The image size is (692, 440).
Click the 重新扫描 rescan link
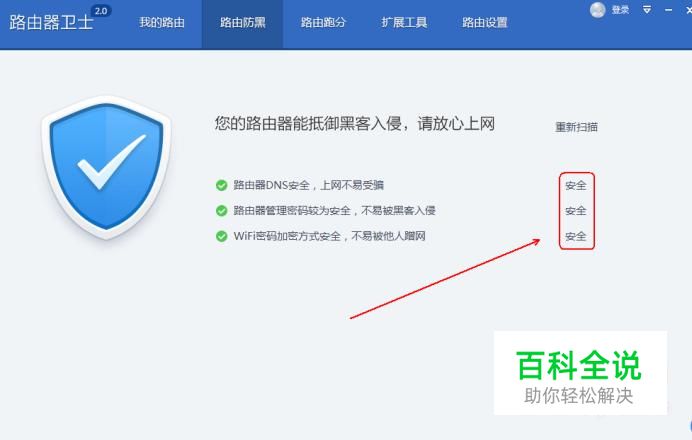pos(576,127)
